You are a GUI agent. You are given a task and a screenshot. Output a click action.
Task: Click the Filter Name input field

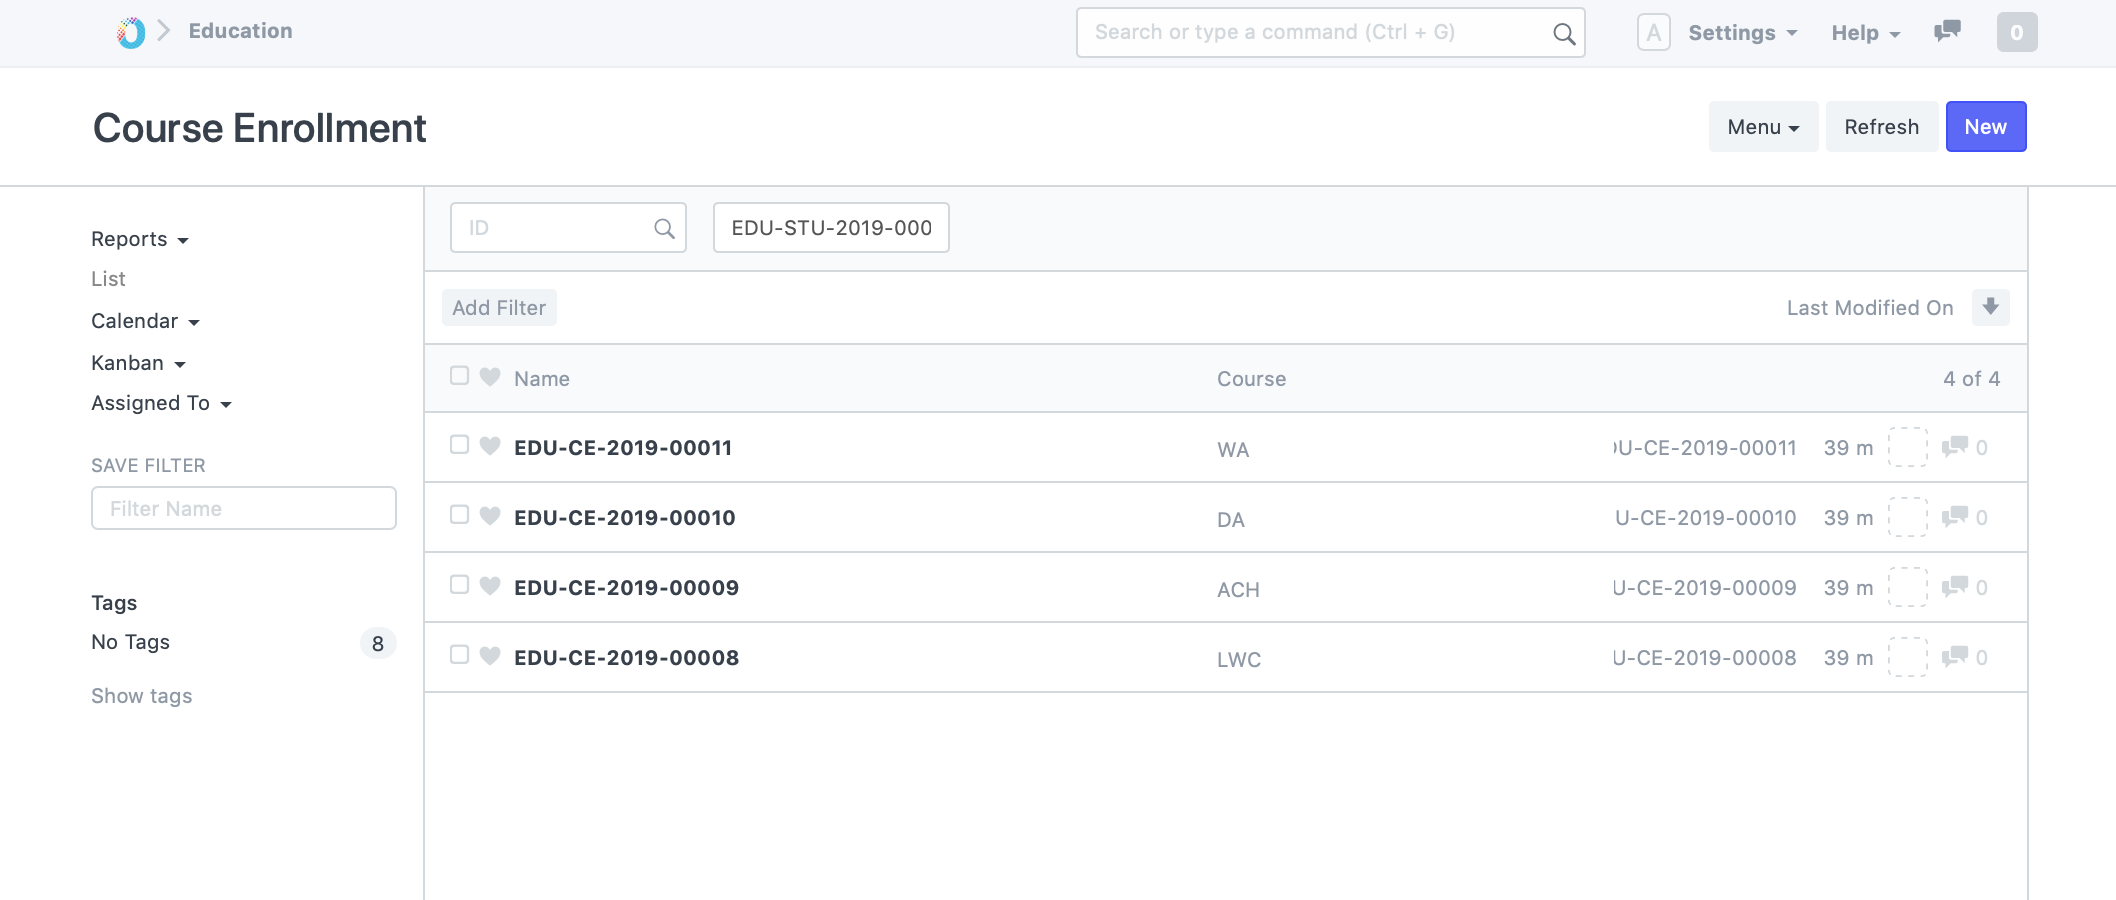pyautogui.click(x=244, y=508)
